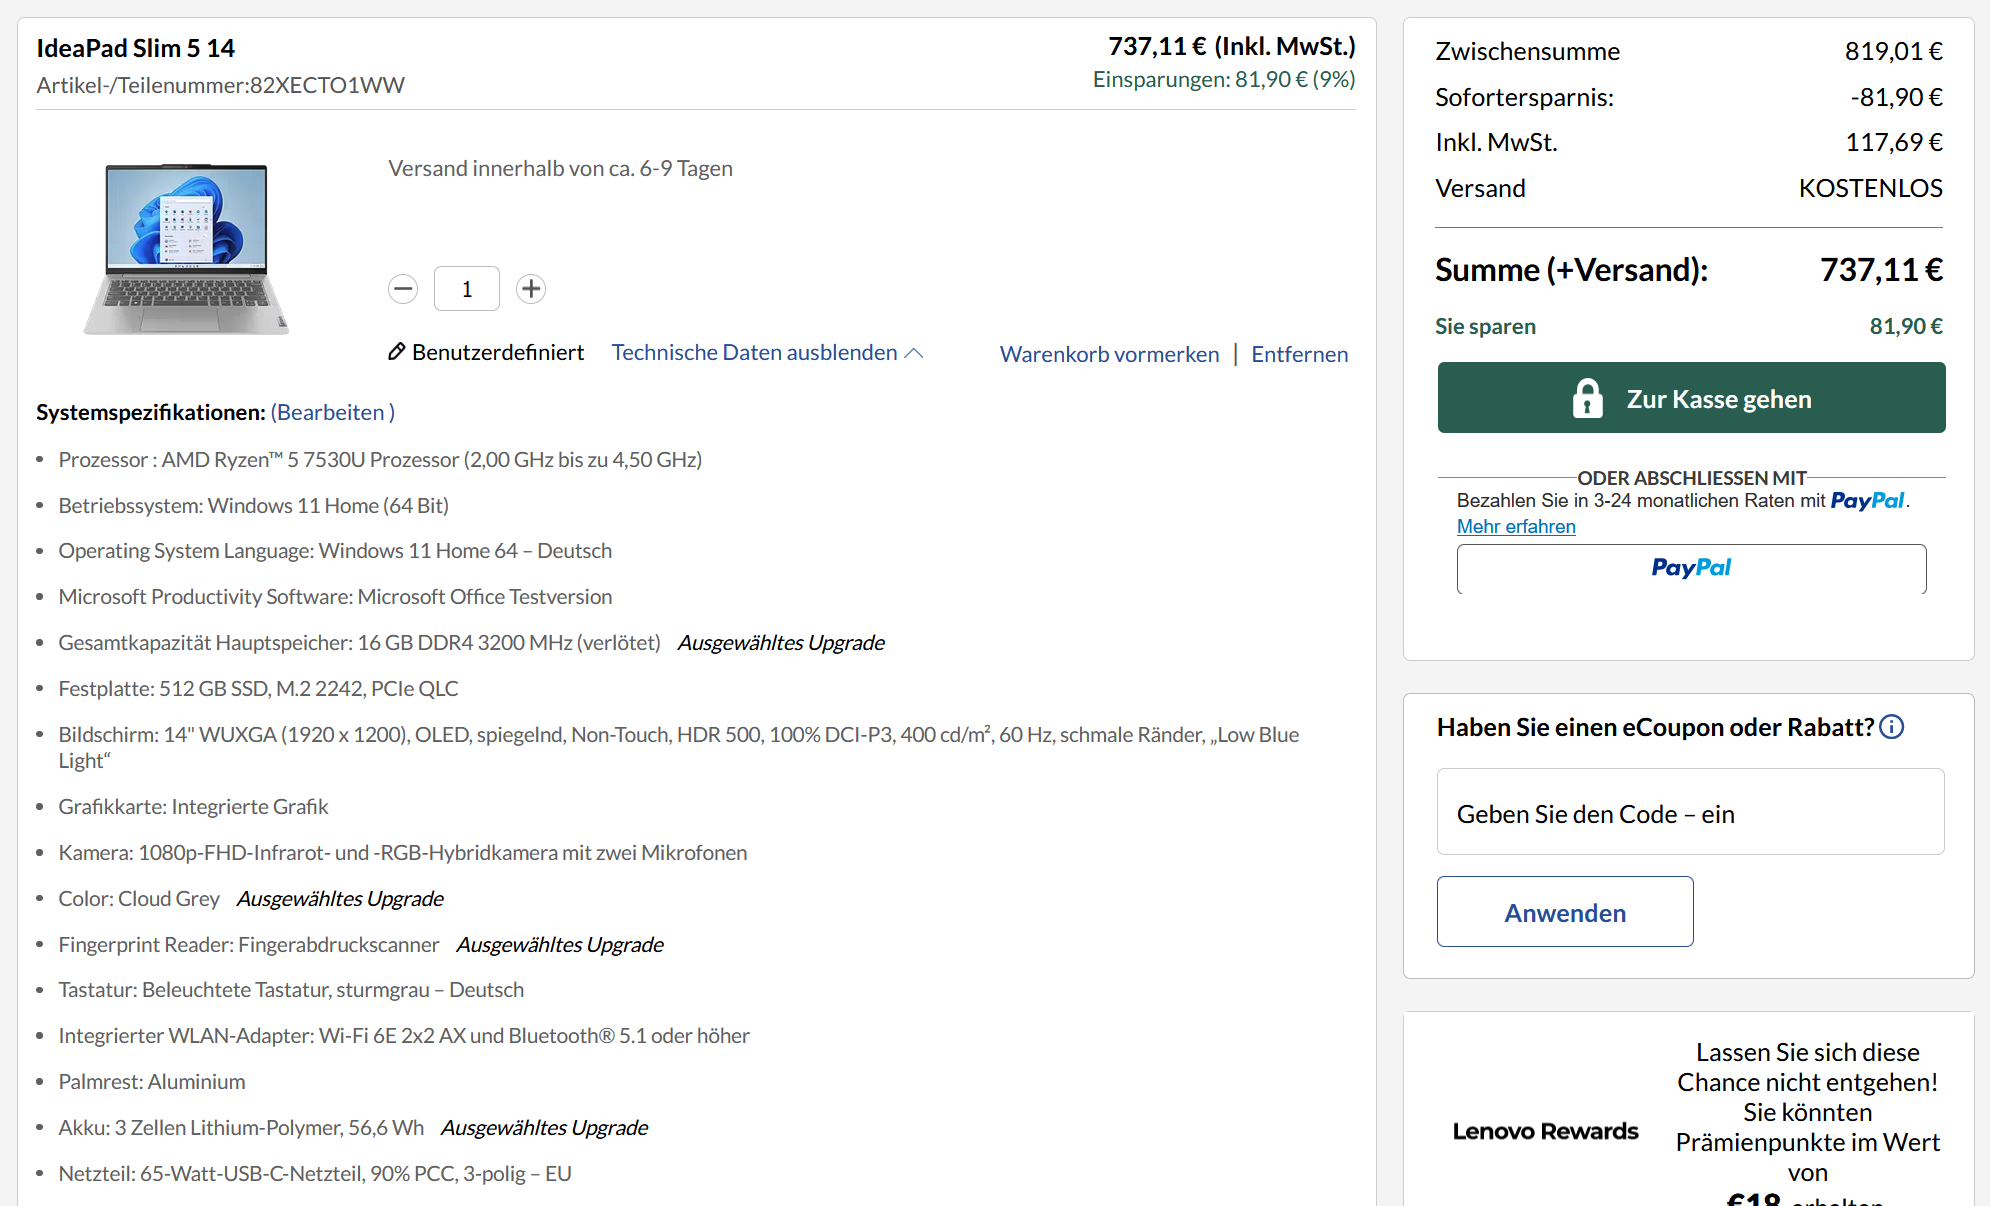This screenshot has height=1206, width=1990.
Task: Decrease quantity with the minus icon
Action: [403, 289]
